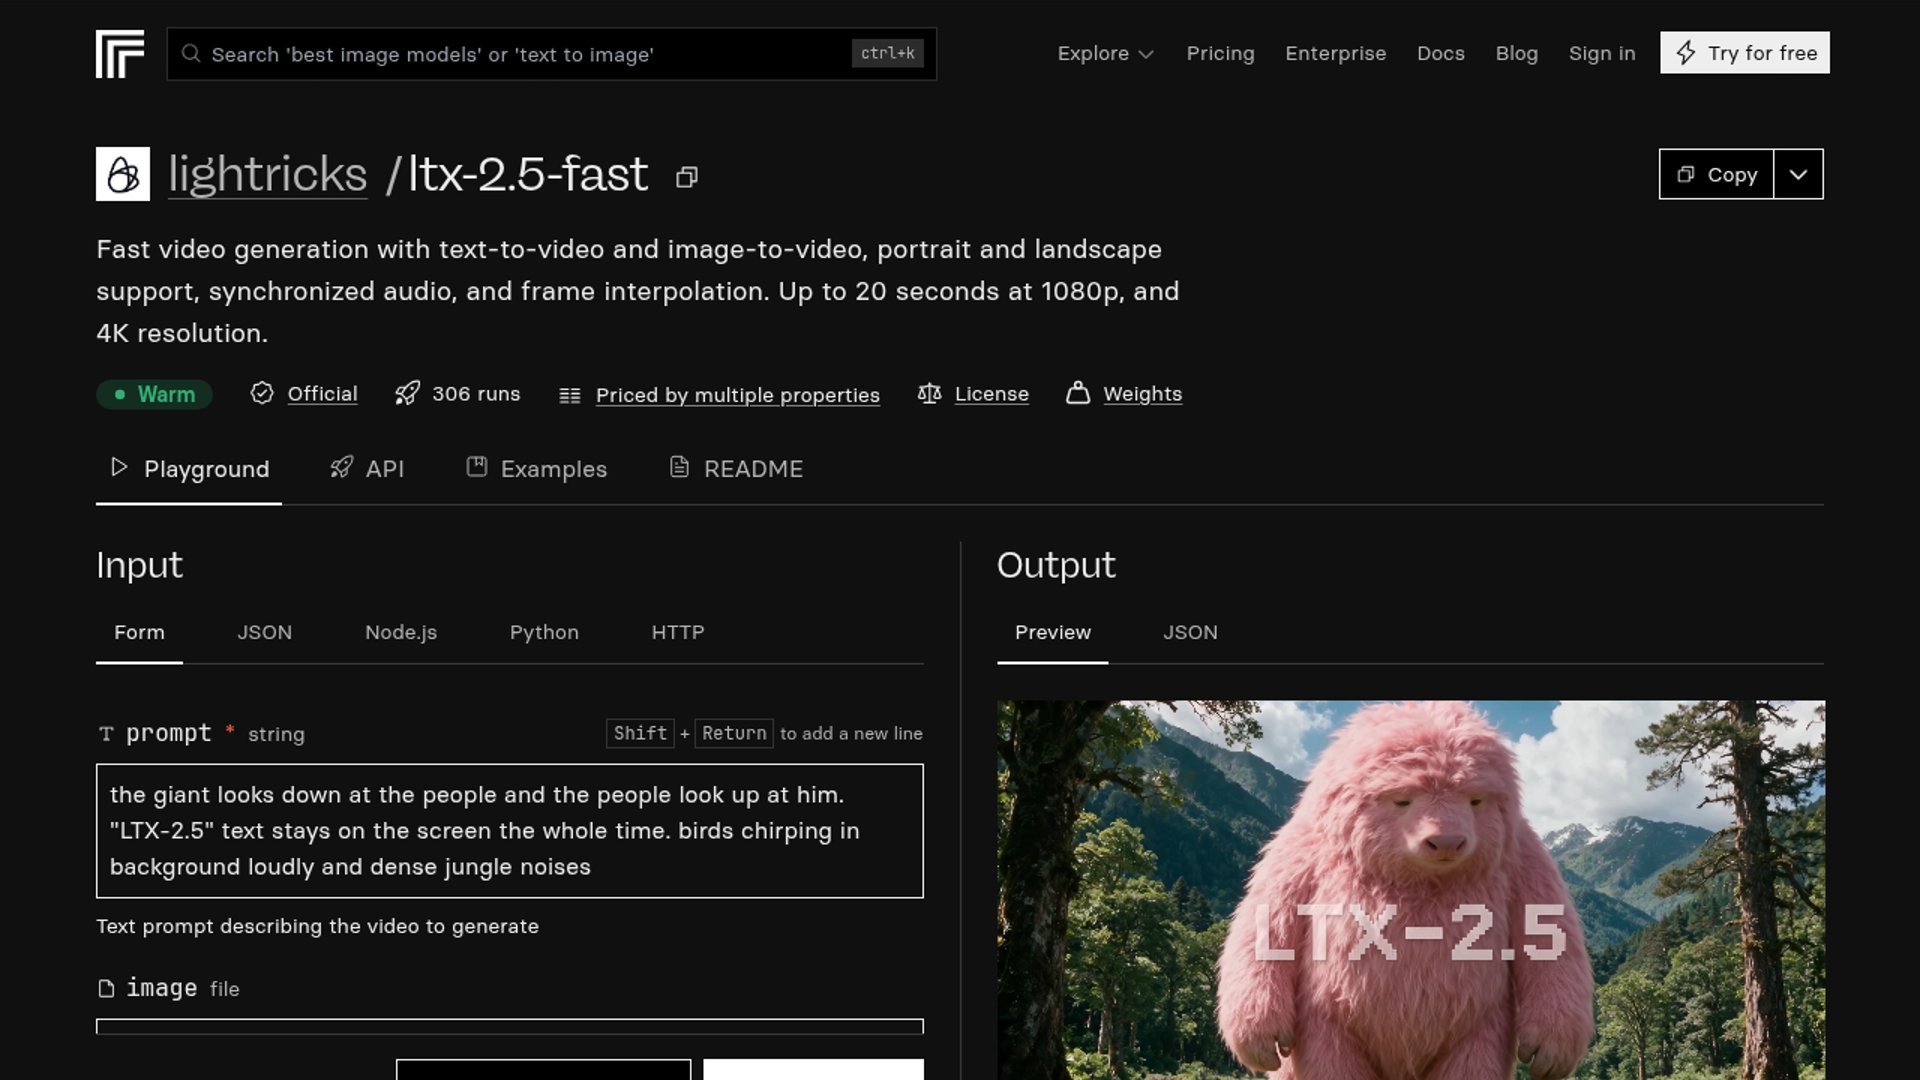1920x1080 pixels.
Task: Open Priced by multiple properties link
Action: pyautogui.click(x=738, y=395)
